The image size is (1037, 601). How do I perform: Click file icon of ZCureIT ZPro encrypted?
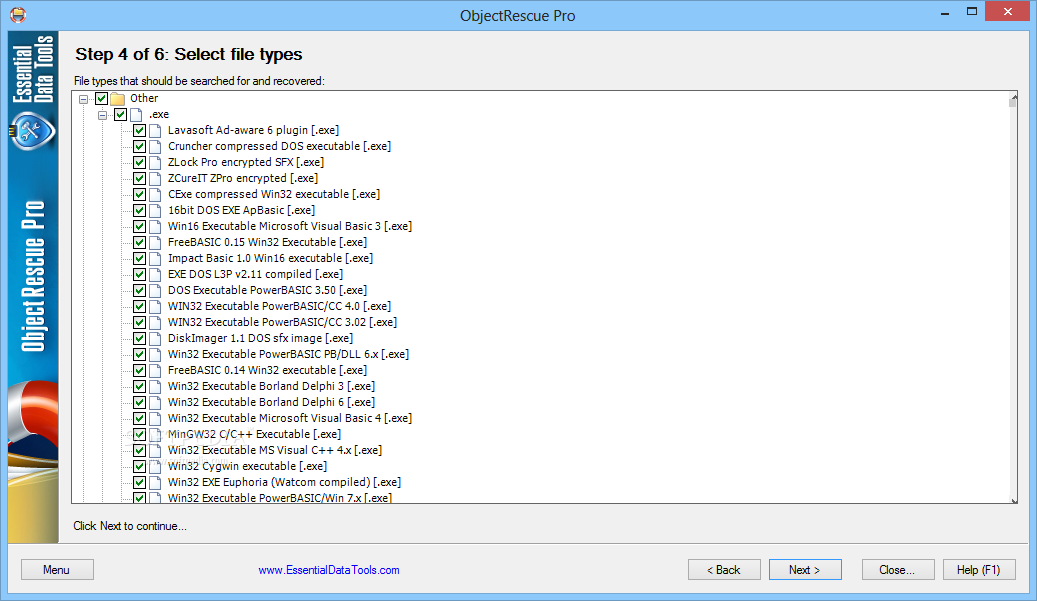[155, 179]
